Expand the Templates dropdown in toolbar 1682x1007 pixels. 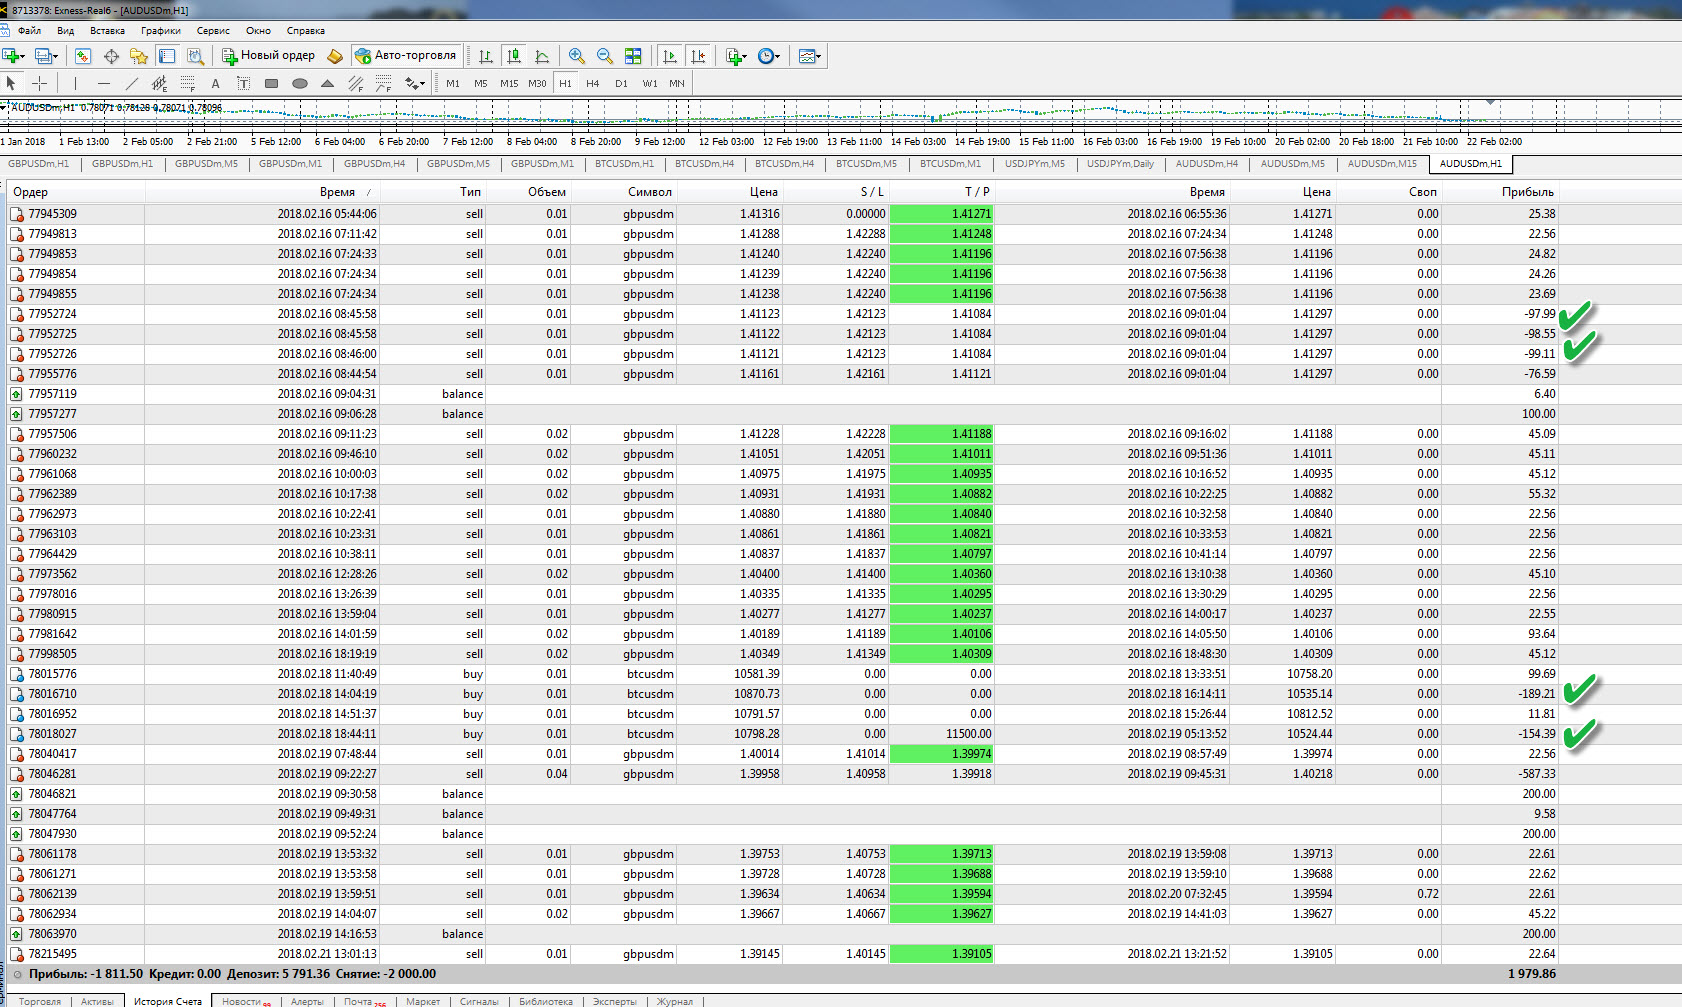click(x=811, y=56)
